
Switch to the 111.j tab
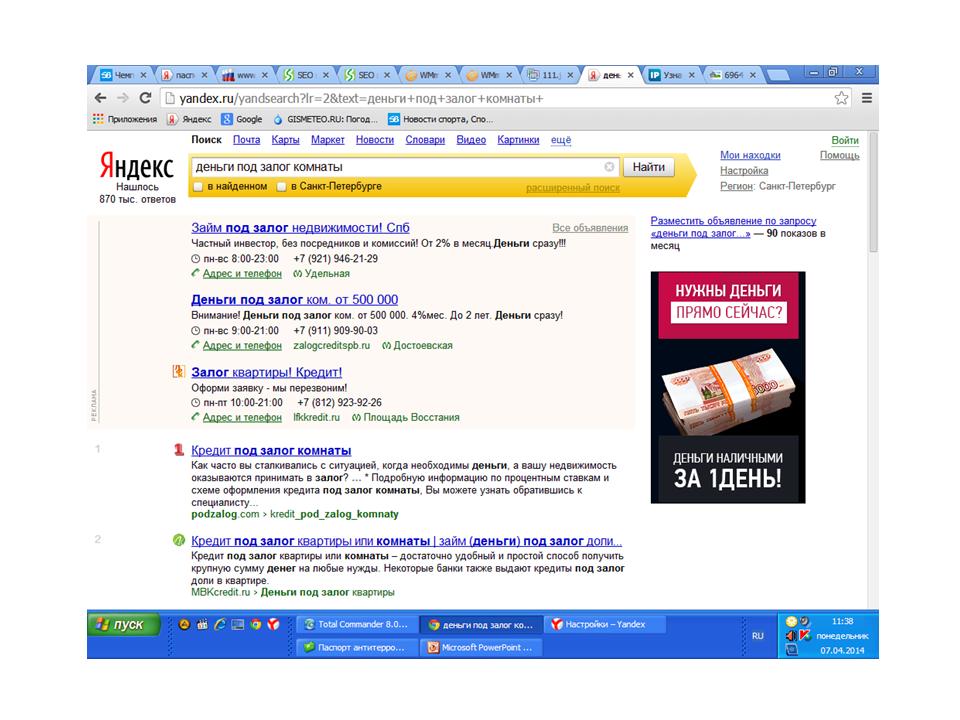pos(550,75)
